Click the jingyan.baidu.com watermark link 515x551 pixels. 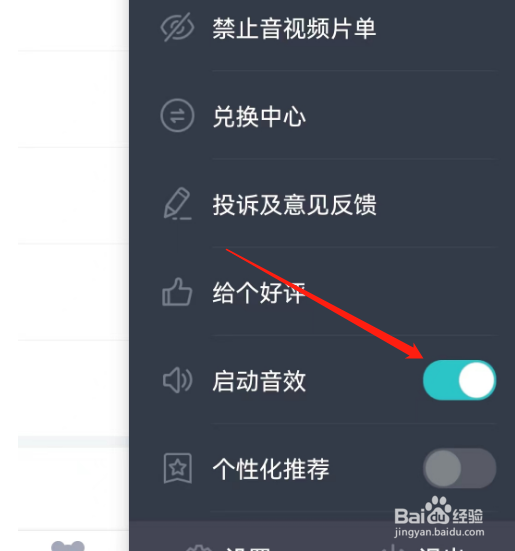click(439, 532)
